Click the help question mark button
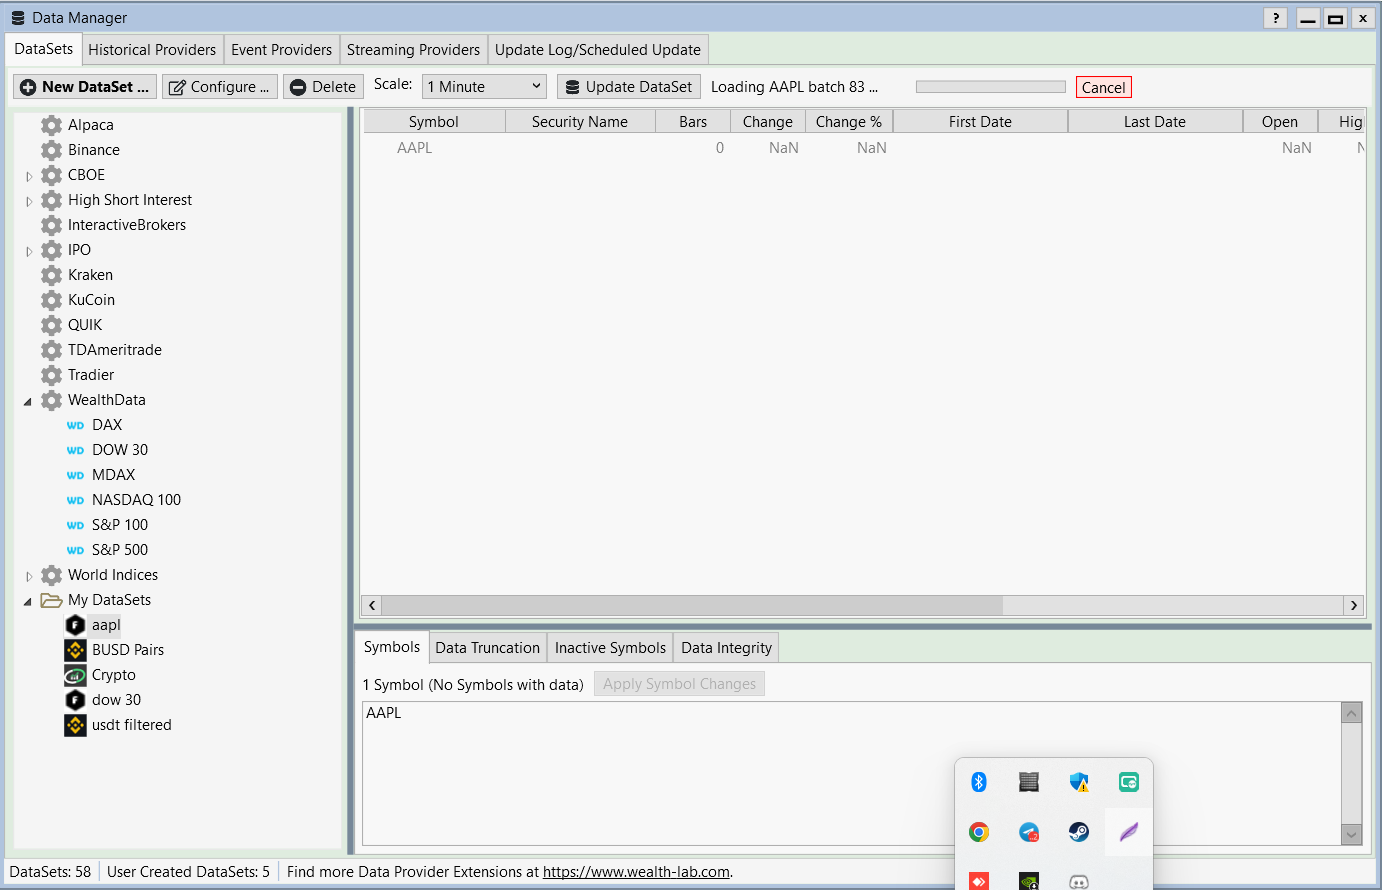Image resolution: width=1382 pixels, height=890 pixels. pyautogui.click(x=1276, y=18)
